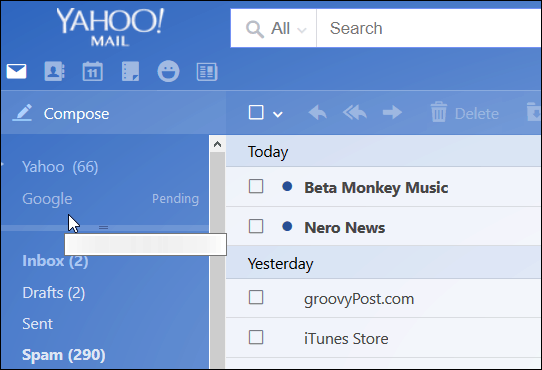
Task: Tick the Beta Monkey Music checkbox
Action: pyautogui.click(x=256, y=186)
